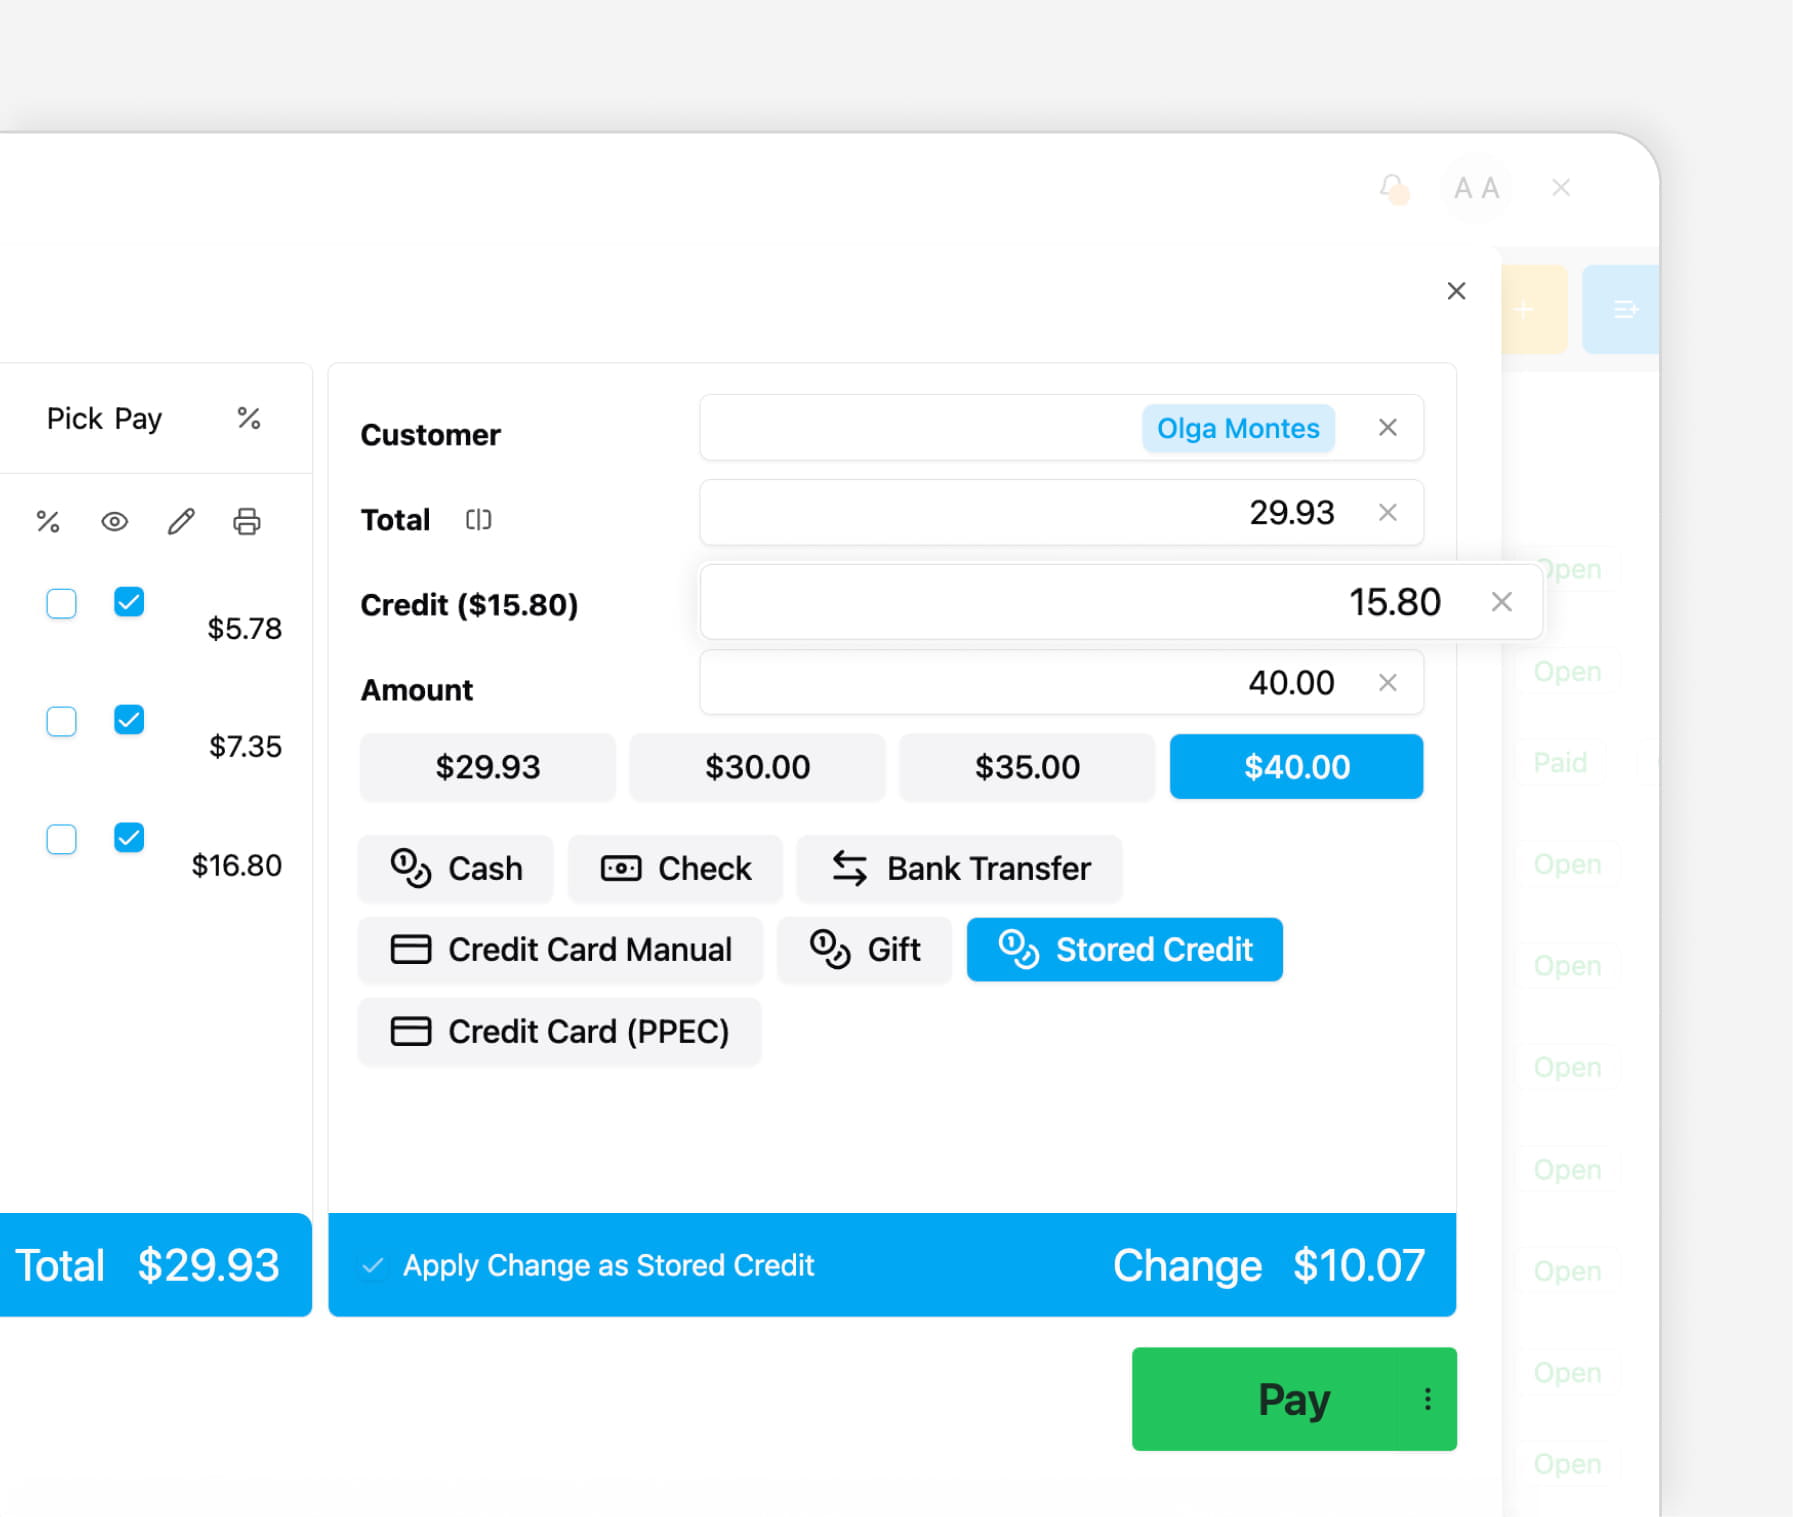The width and height of the screenshot is (1793, 1517).
Task: Click the $16.80 row amount
Action: coord(236,865)
